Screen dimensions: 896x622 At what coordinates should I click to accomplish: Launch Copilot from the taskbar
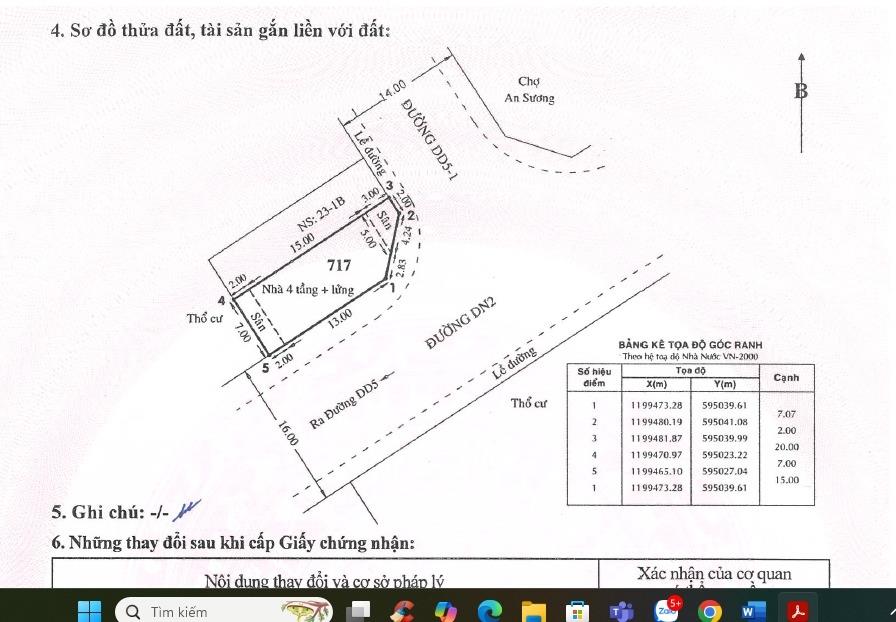[x=445, y=610]
